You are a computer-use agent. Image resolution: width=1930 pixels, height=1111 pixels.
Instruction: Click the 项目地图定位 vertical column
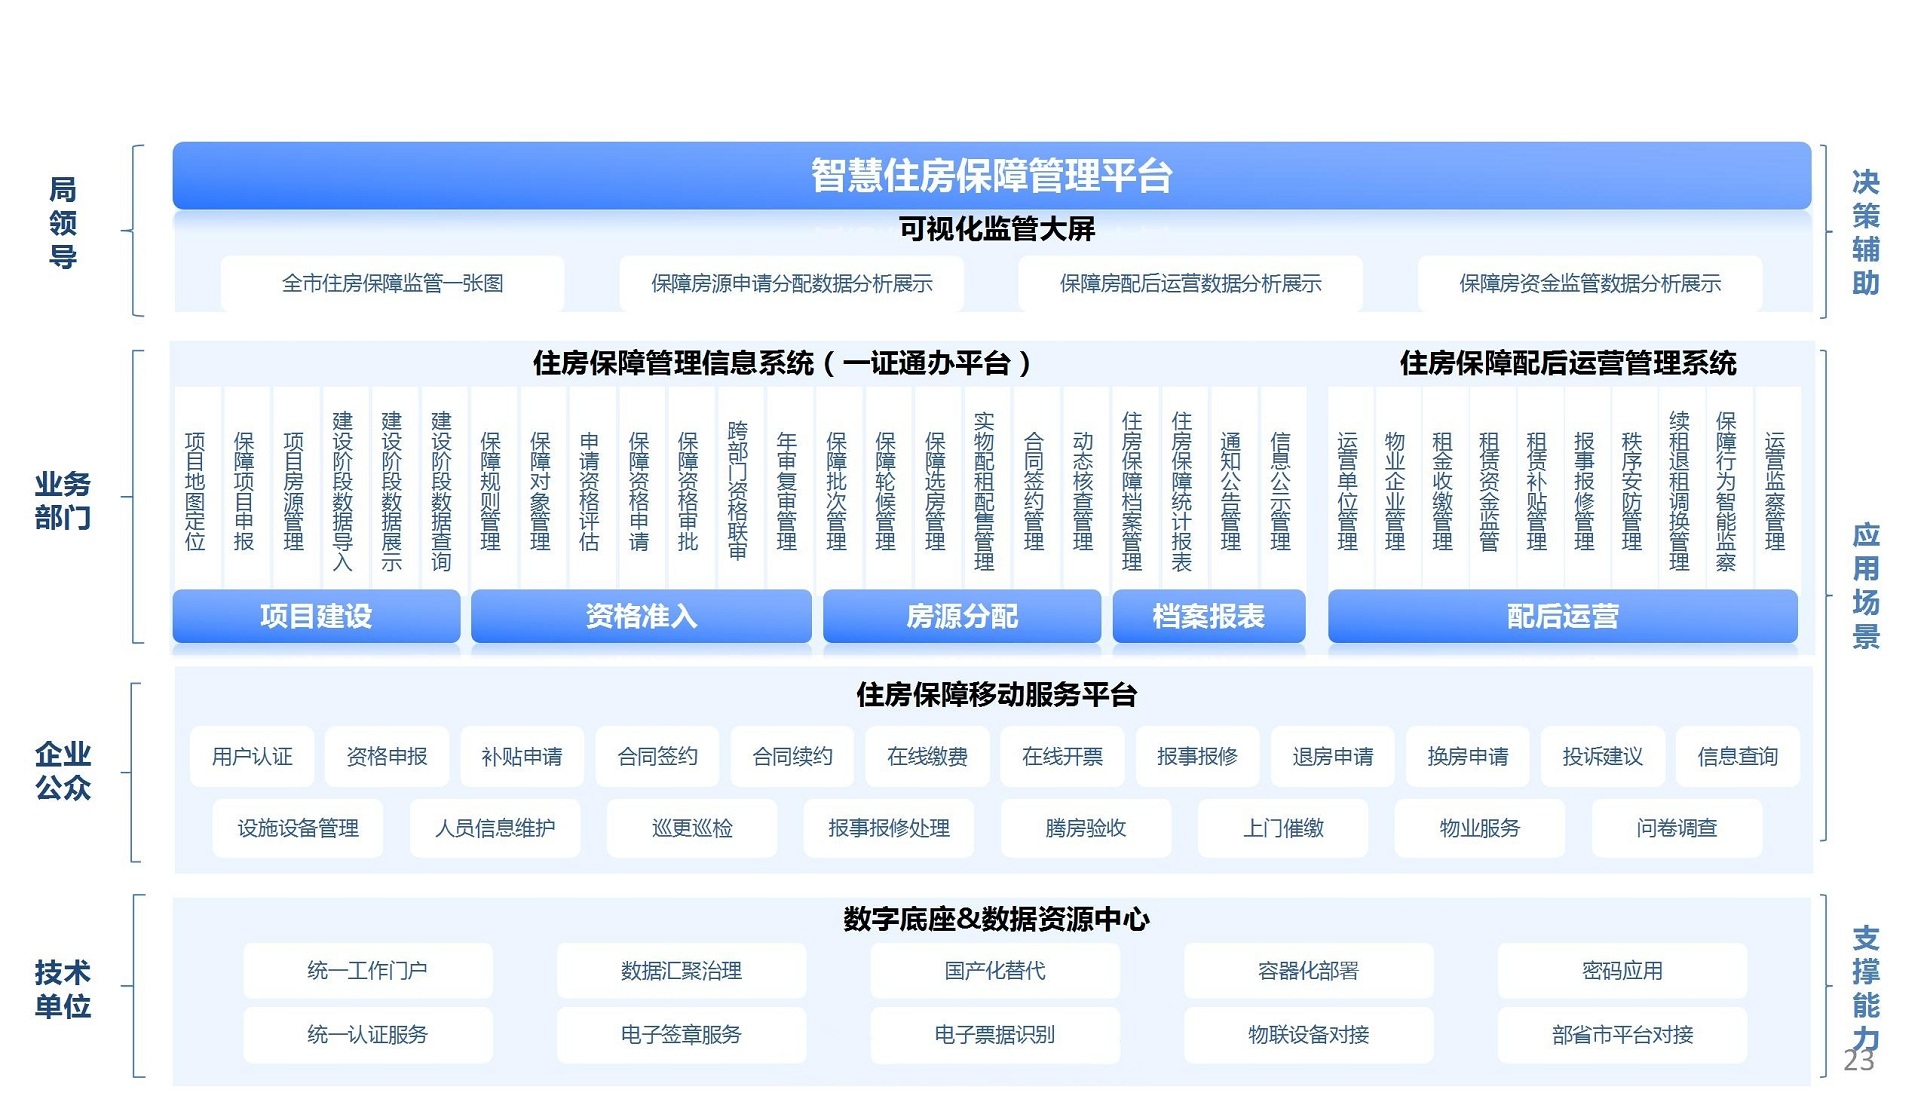click(195, 490)
